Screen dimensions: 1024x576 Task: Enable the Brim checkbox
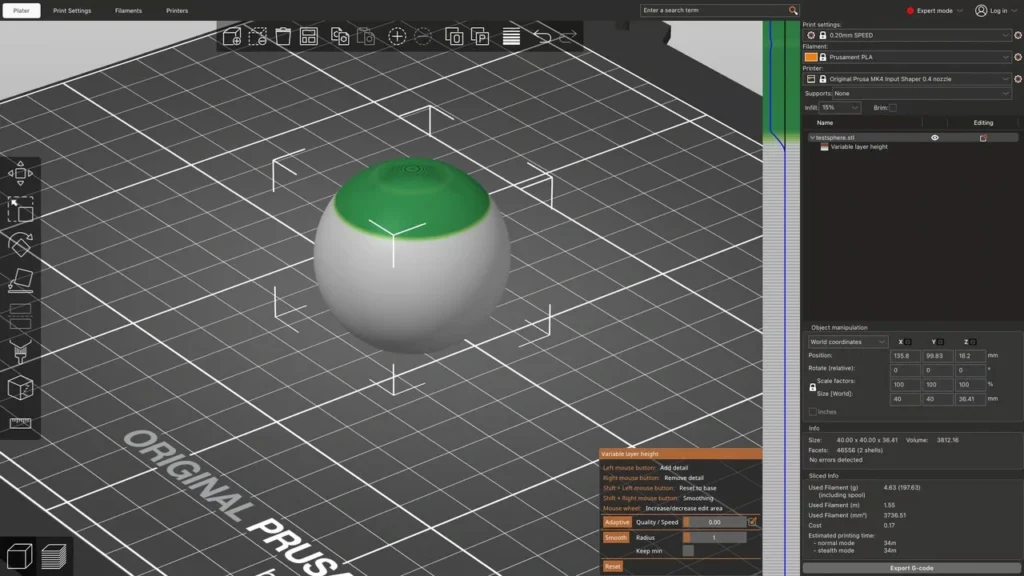click(x=893, y=108)
